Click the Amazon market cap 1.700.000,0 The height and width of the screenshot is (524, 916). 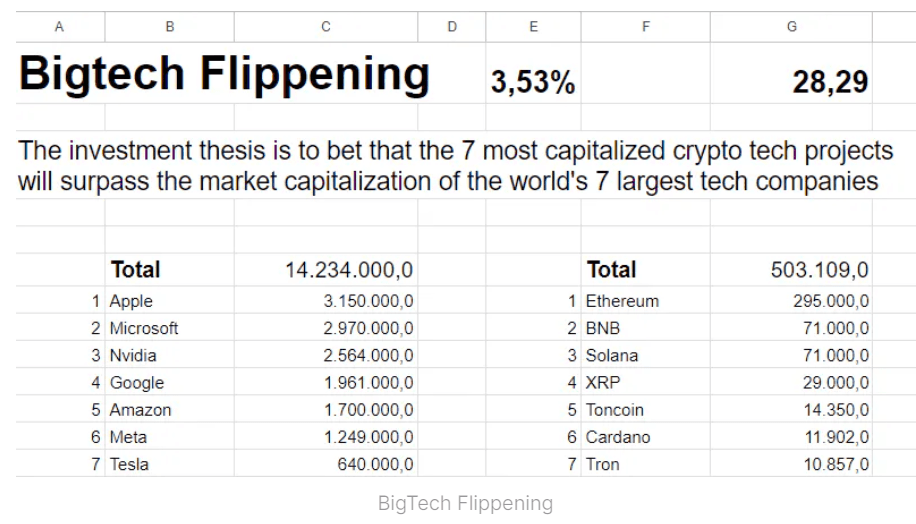click(368, 410)
